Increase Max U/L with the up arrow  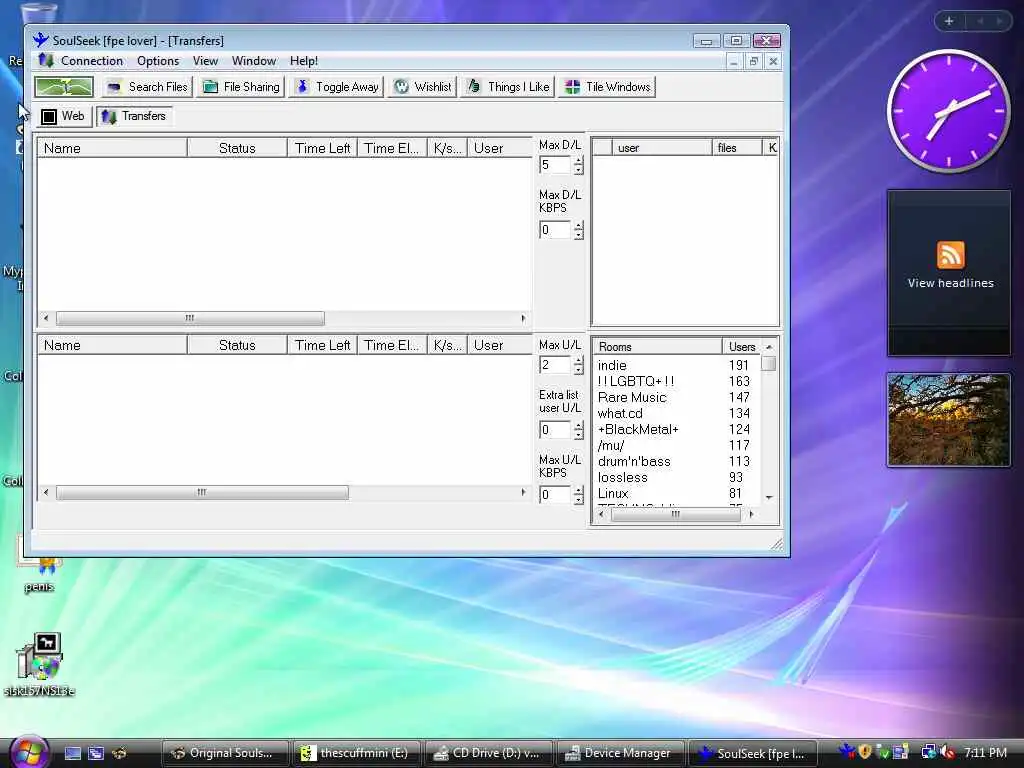click(579, 360)
